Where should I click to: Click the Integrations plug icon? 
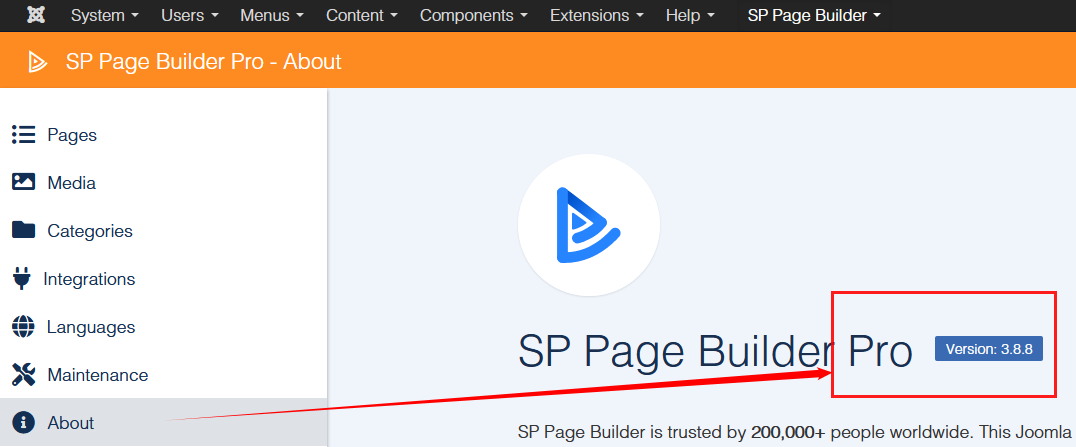coord(22,279)
